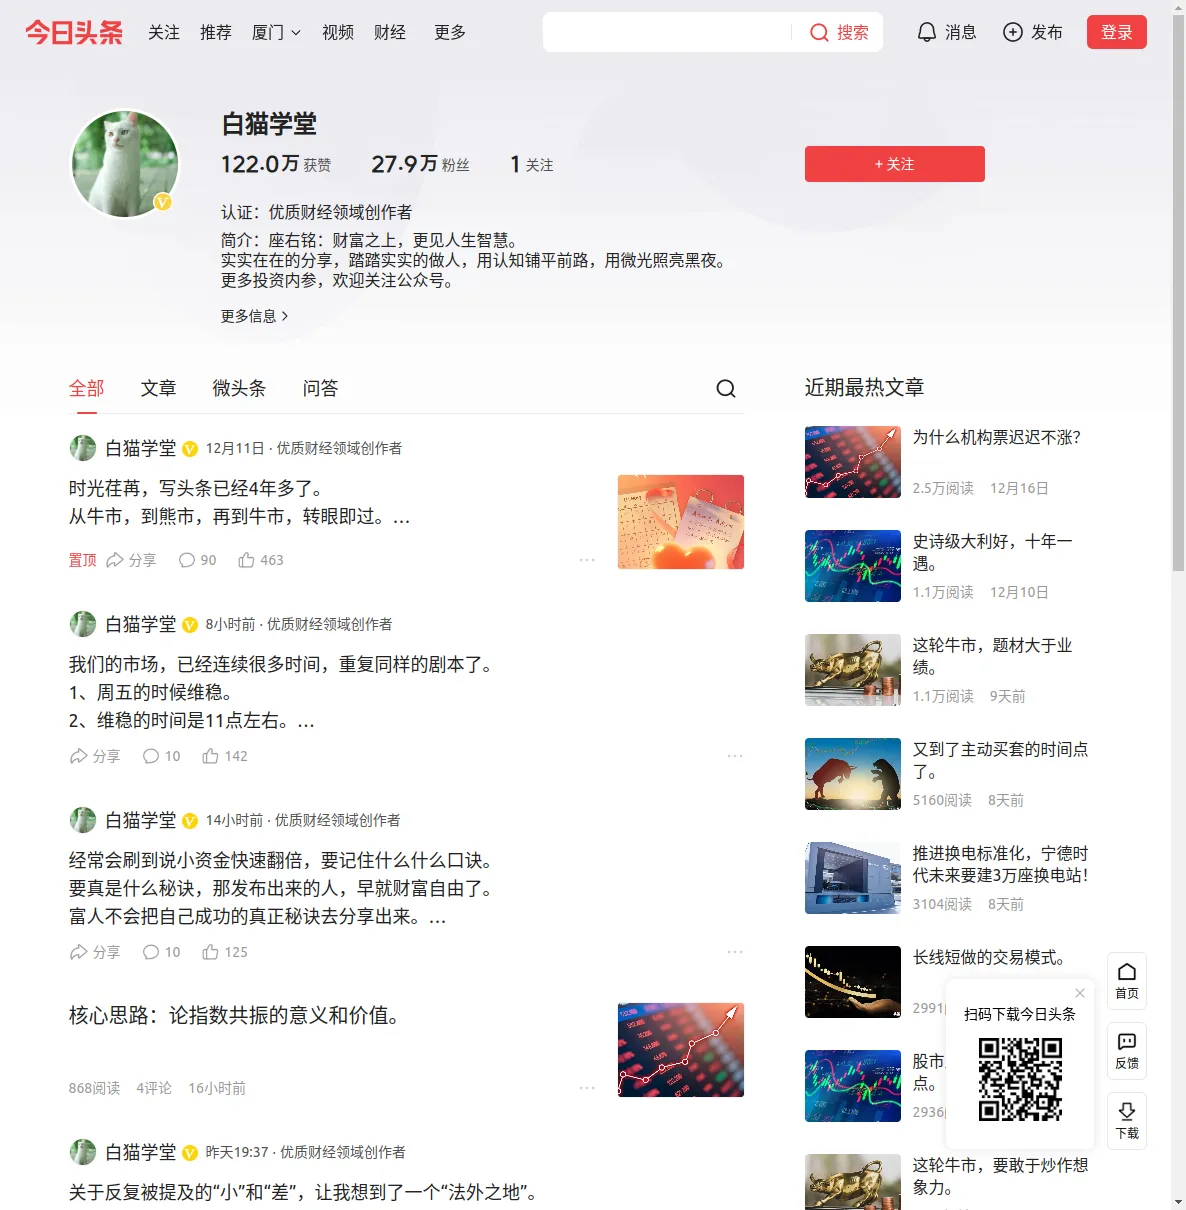Open the 视频 nav item
The height and width of the screenshot is (1210, 1186).
pos(338,32)
